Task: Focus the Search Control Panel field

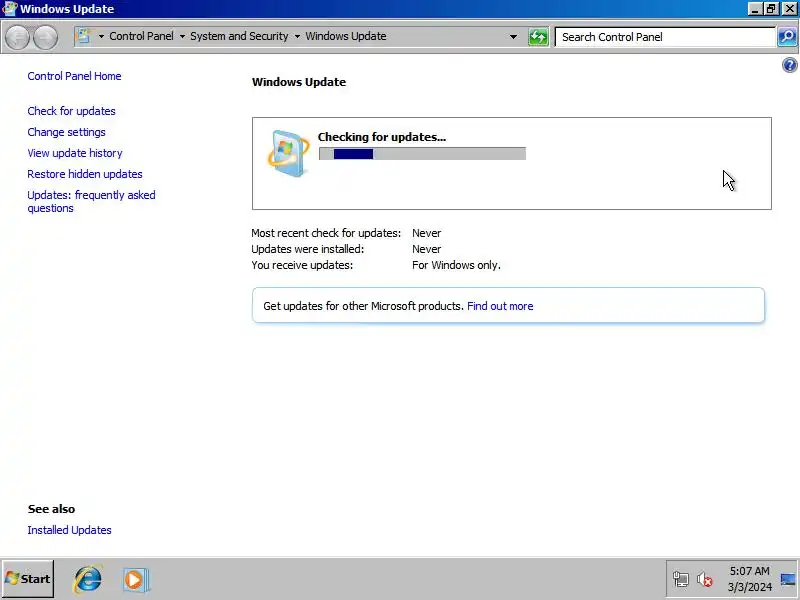Action: click(665, 37)
